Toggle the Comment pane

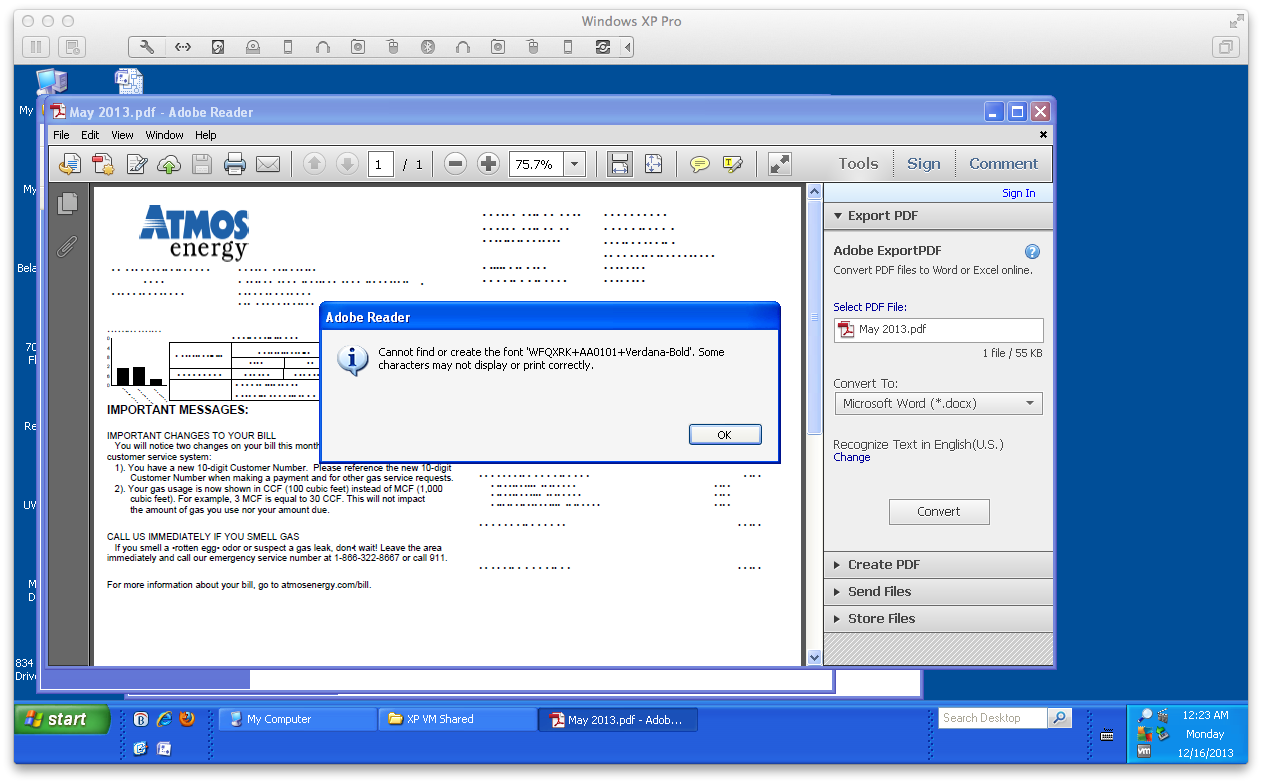(1003, 164)
